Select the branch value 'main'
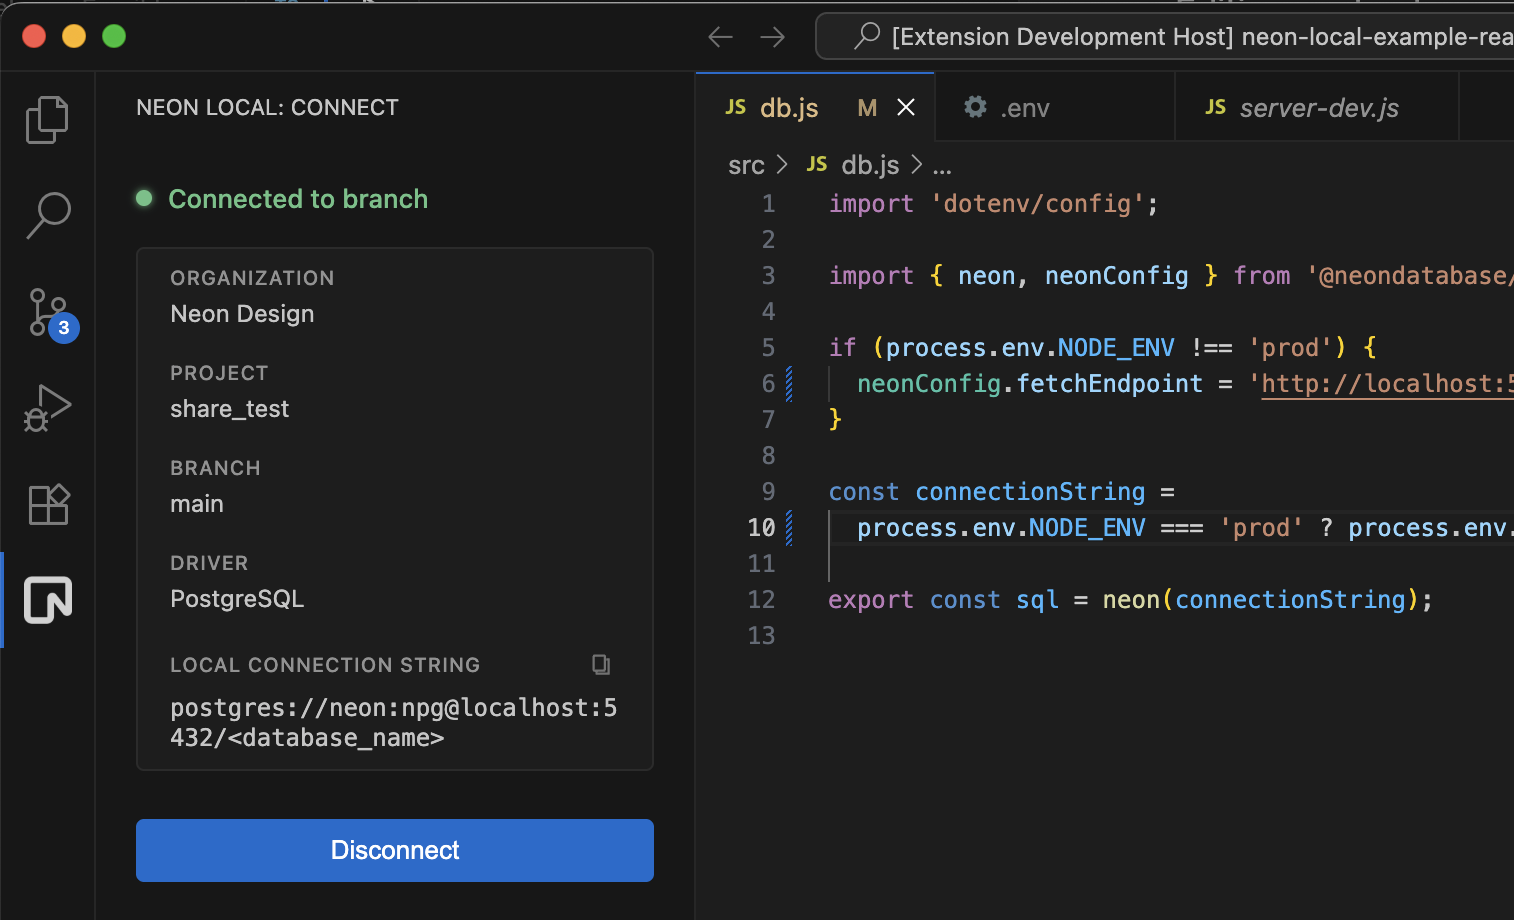The width and height of the screenshot is (1514, 920). click(197, 504)
